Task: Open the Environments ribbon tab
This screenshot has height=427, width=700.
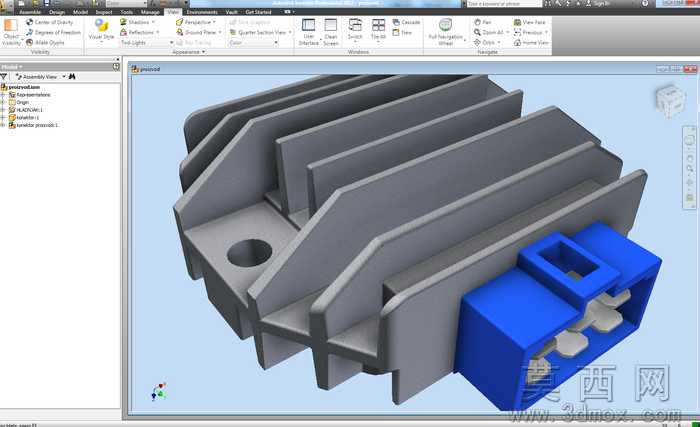Action: point(202,12)
